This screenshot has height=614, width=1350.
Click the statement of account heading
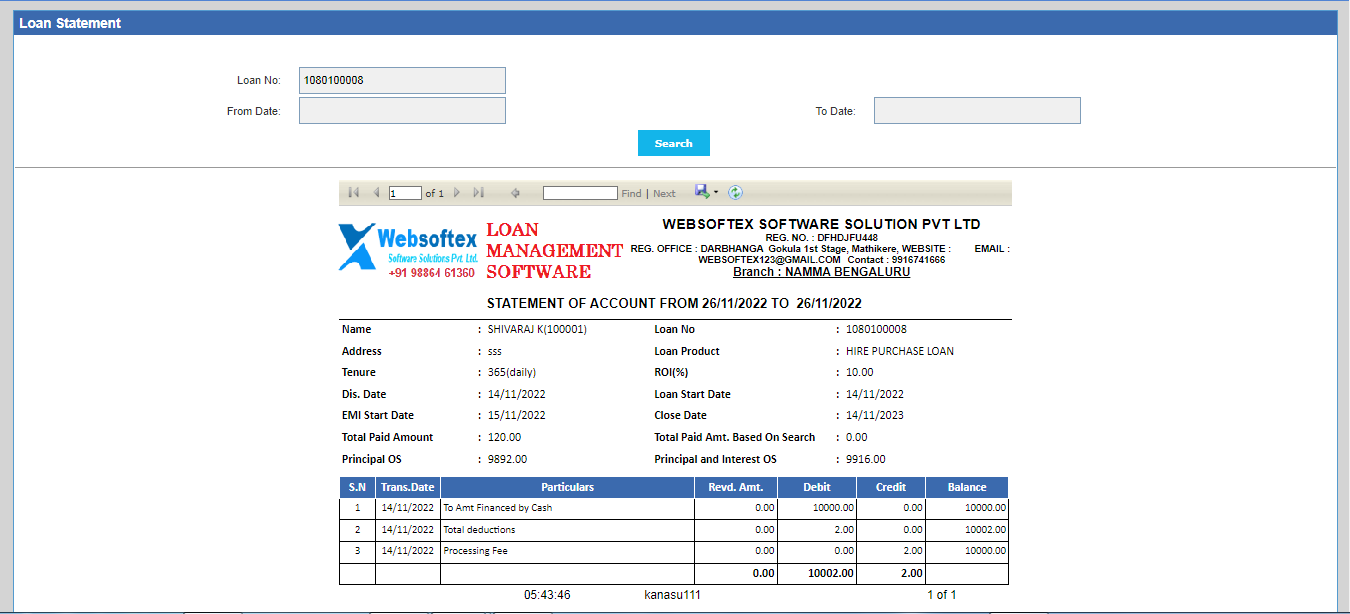tap(674, 303)
